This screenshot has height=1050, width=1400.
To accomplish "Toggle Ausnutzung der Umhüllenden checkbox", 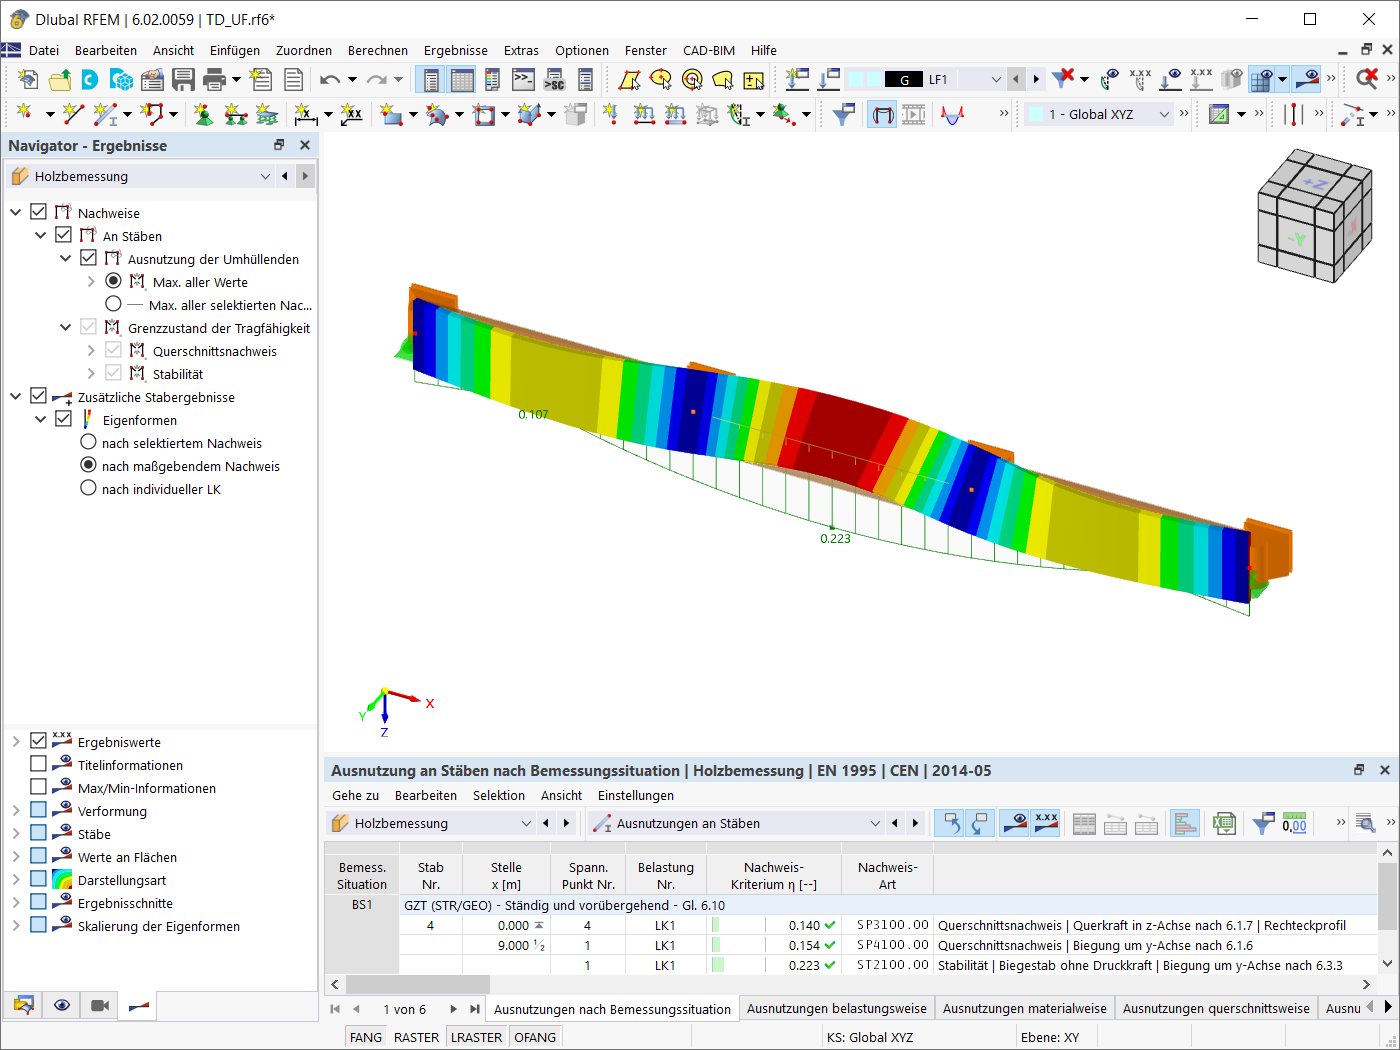I will [x=89, y=258].
